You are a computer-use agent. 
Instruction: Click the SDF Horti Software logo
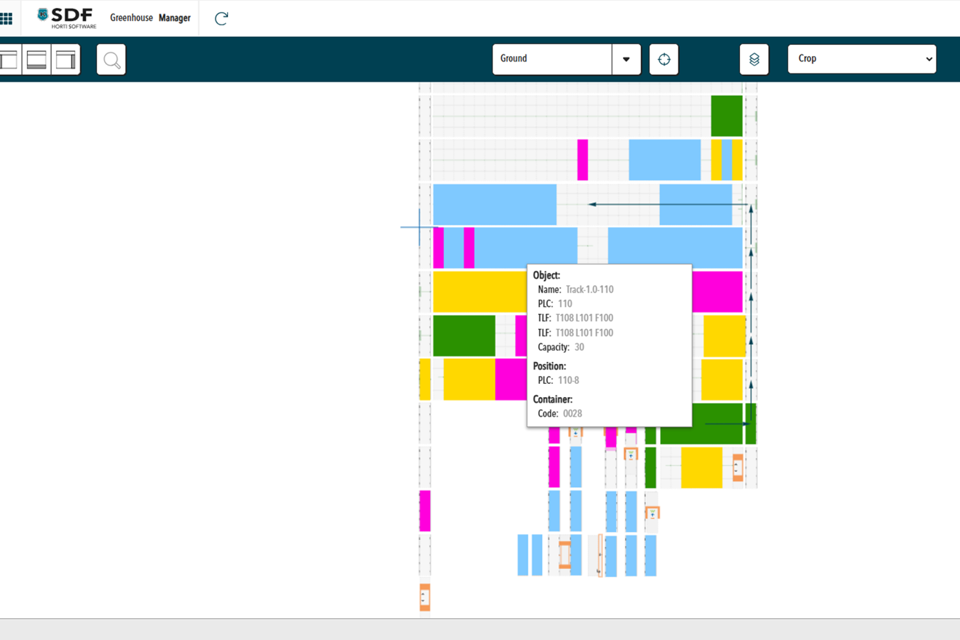[x=66, y=18]
